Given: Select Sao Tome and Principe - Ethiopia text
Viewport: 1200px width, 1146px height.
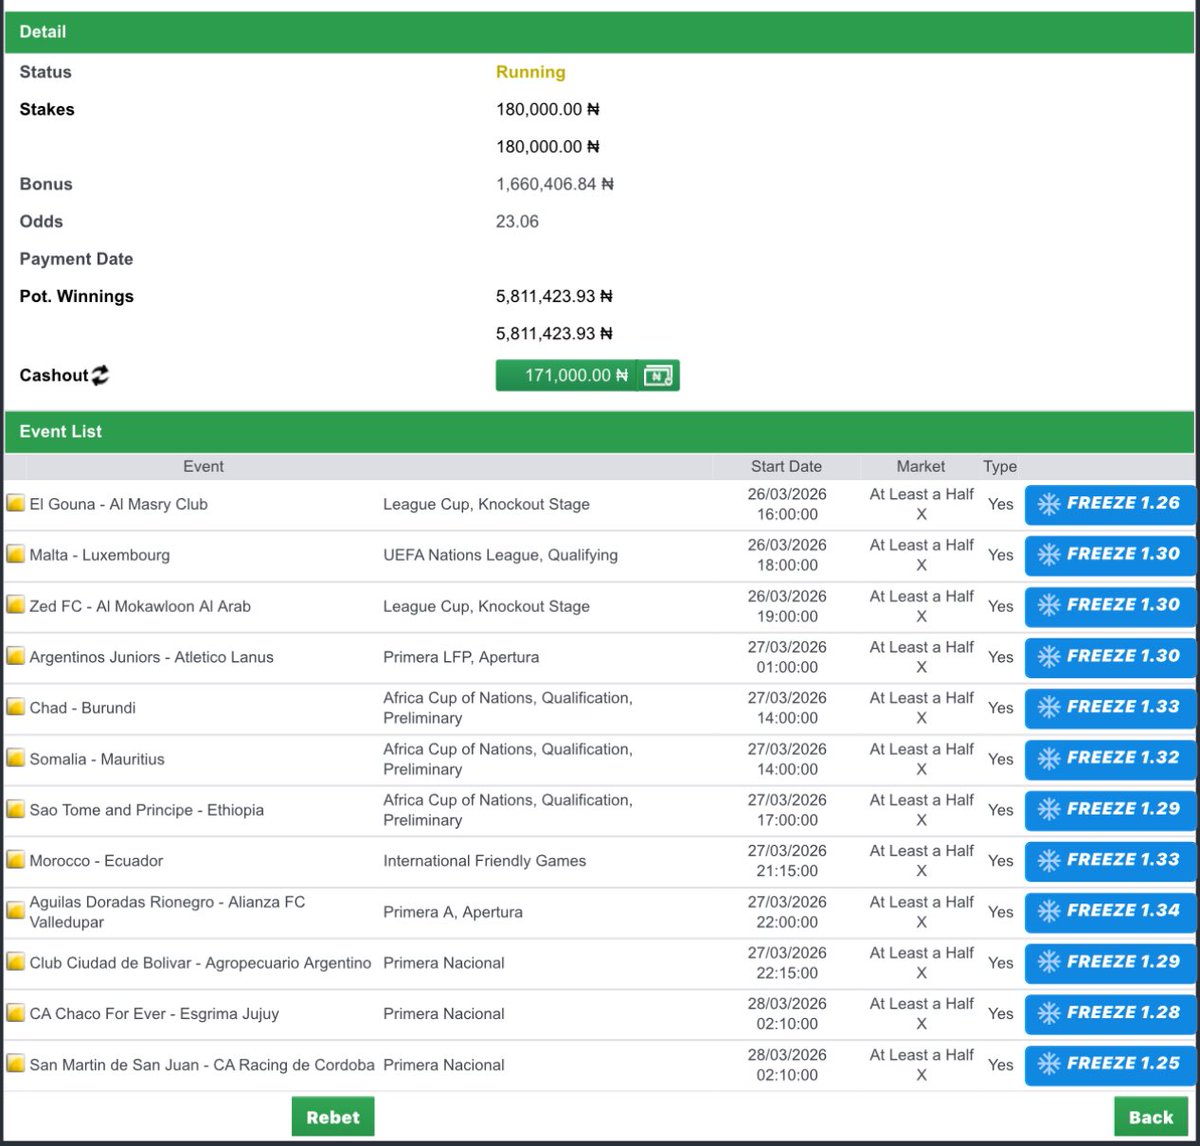Looking at the screenshot, I should pyautogui.click(x=147, y=810).
